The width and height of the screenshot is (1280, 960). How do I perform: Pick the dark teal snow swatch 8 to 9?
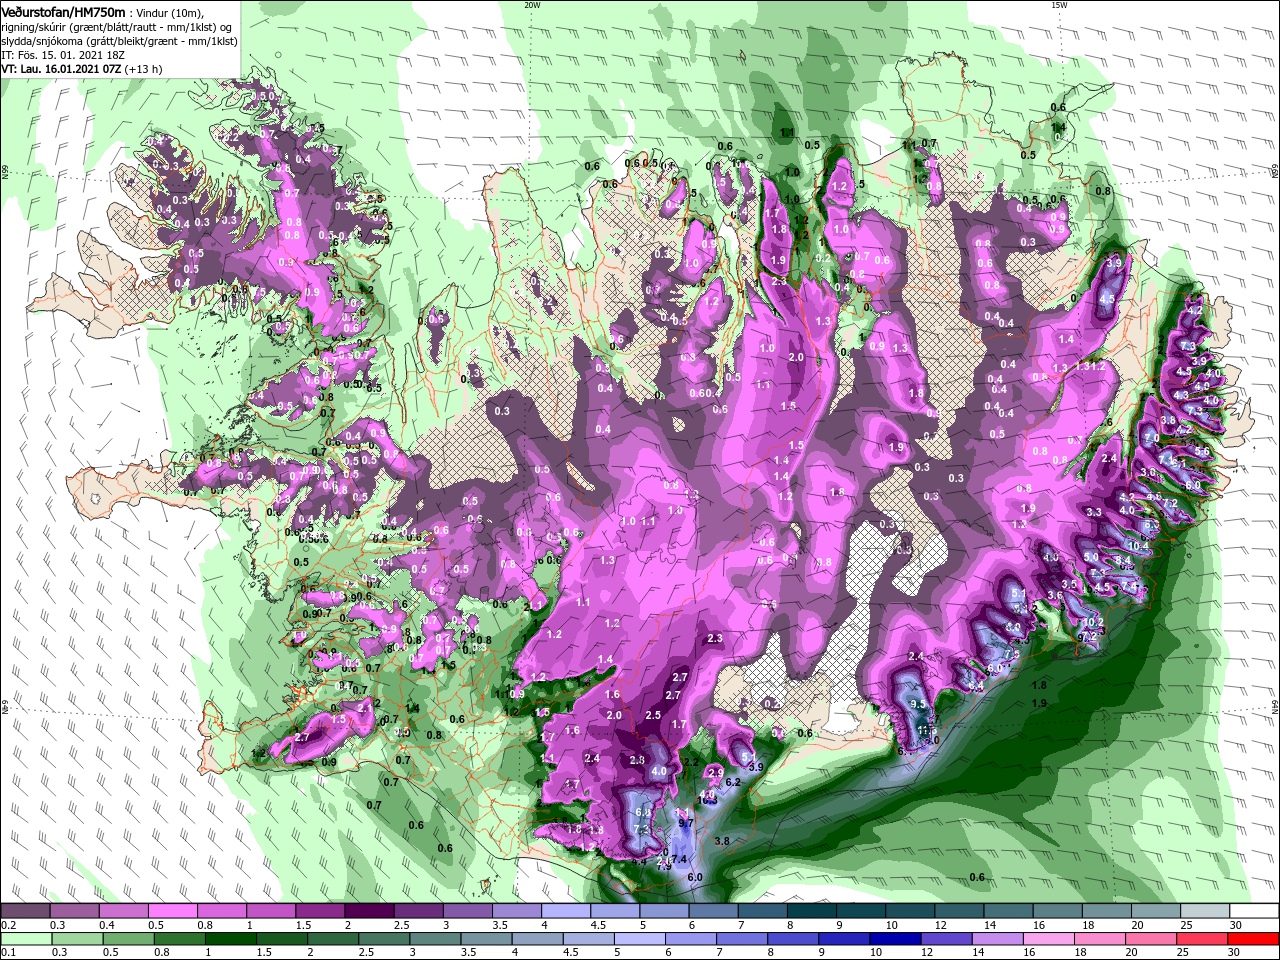(811, 911)
